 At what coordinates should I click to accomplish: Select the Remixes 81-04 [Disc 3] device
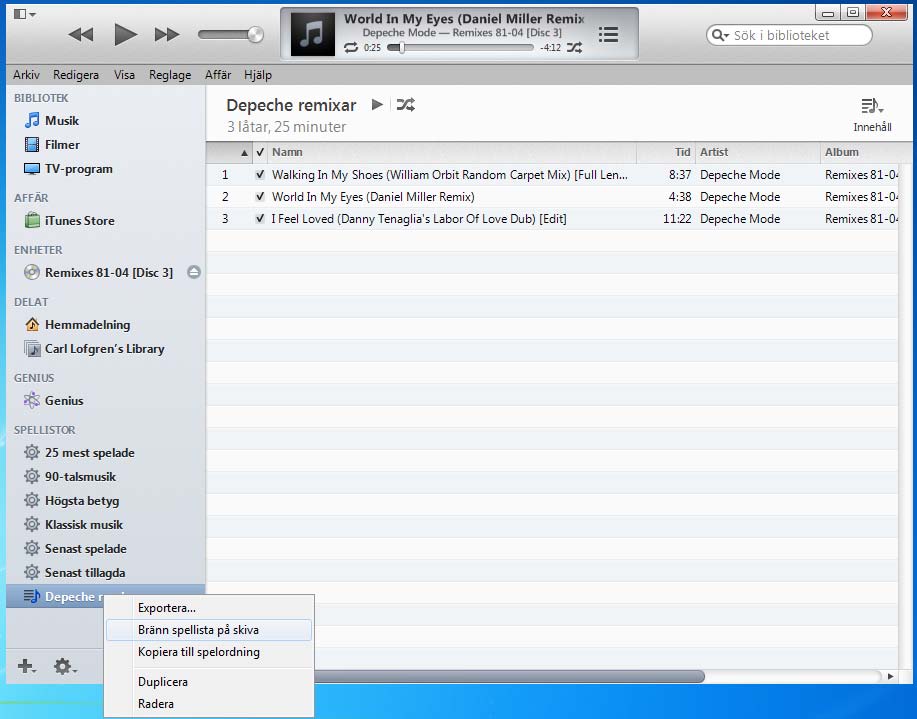pyautogui.click(x=109, y=273)
